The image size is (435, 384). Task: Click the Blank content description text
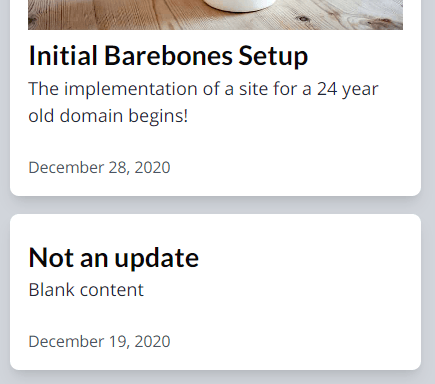[86, 290]
